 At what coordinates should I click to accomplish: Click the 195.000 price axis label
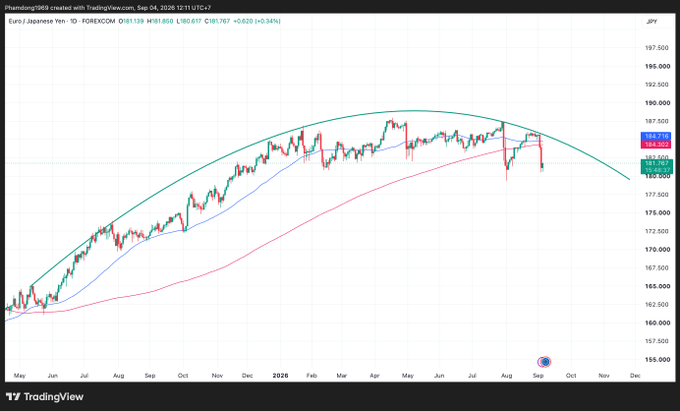click(657, 66)
